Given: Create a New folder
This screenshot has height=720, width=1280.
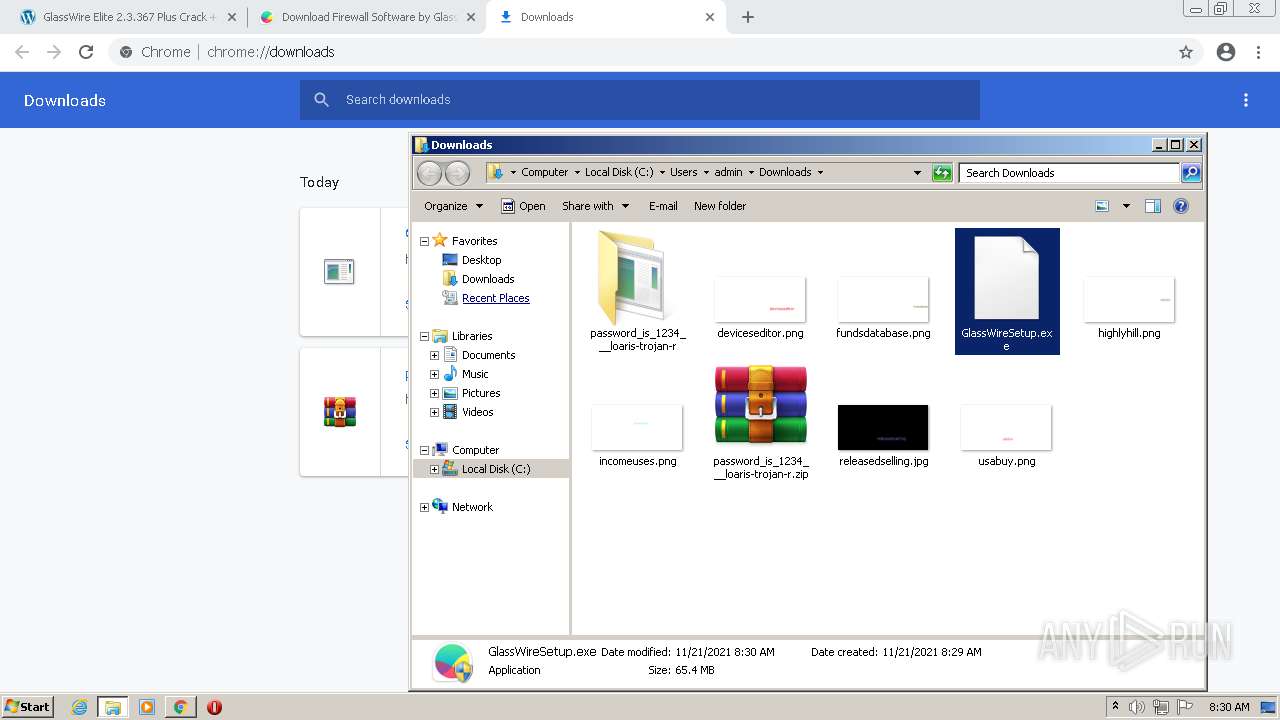Looking at the screenshot, I should [x=720, y=206].
